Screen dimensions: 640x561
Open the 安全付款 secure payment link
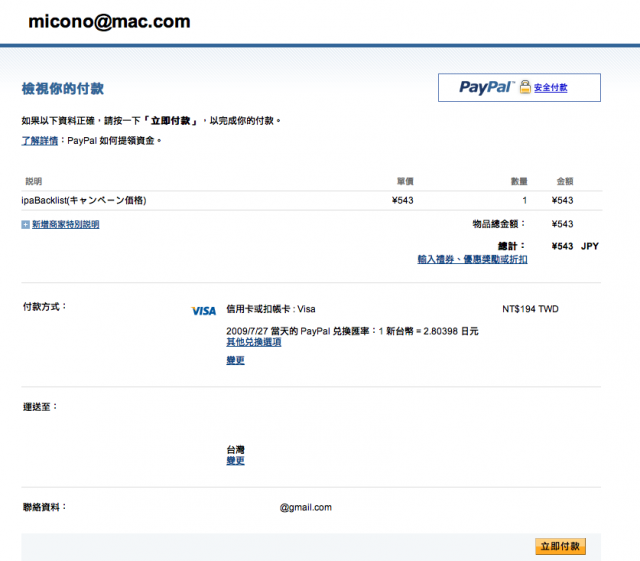[551, 87]
